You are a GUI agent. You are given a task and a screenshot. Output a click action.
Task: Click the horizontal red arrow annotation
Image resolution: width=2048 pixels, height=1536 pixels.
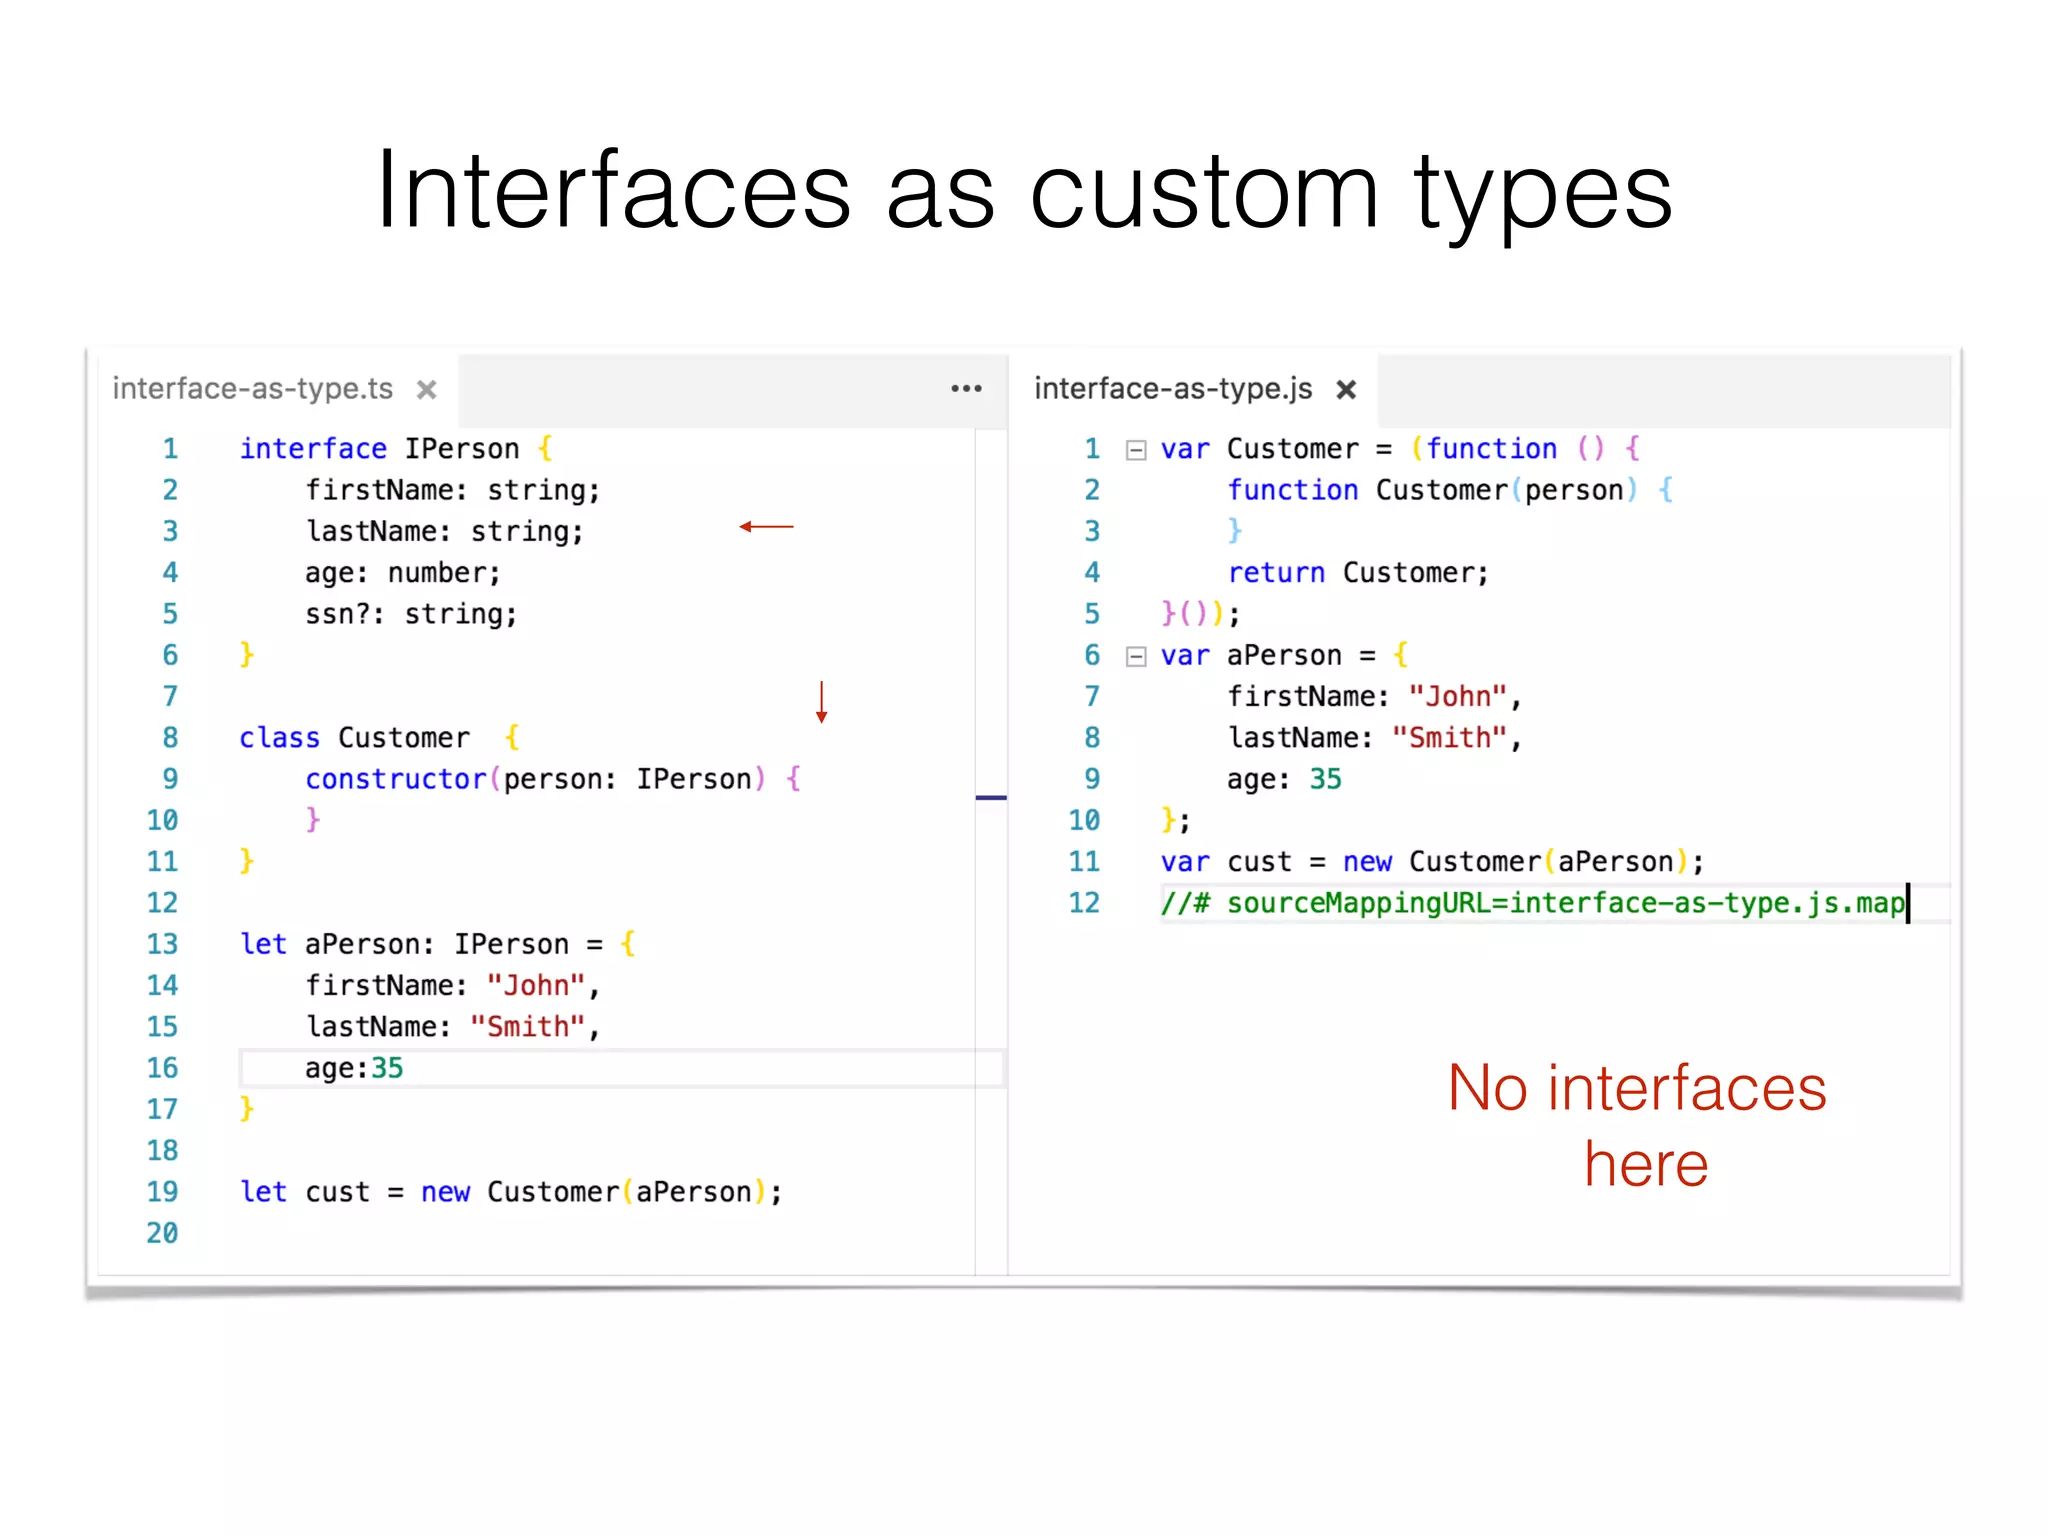[767, 527]
